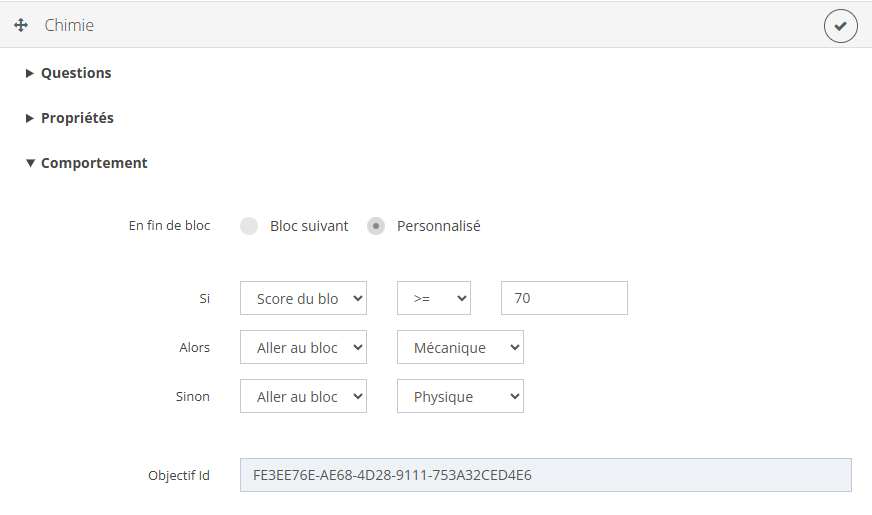Collapse the Comportement section arrow
The height and width of the screenshot is (515, 872).
pos(30,163)
